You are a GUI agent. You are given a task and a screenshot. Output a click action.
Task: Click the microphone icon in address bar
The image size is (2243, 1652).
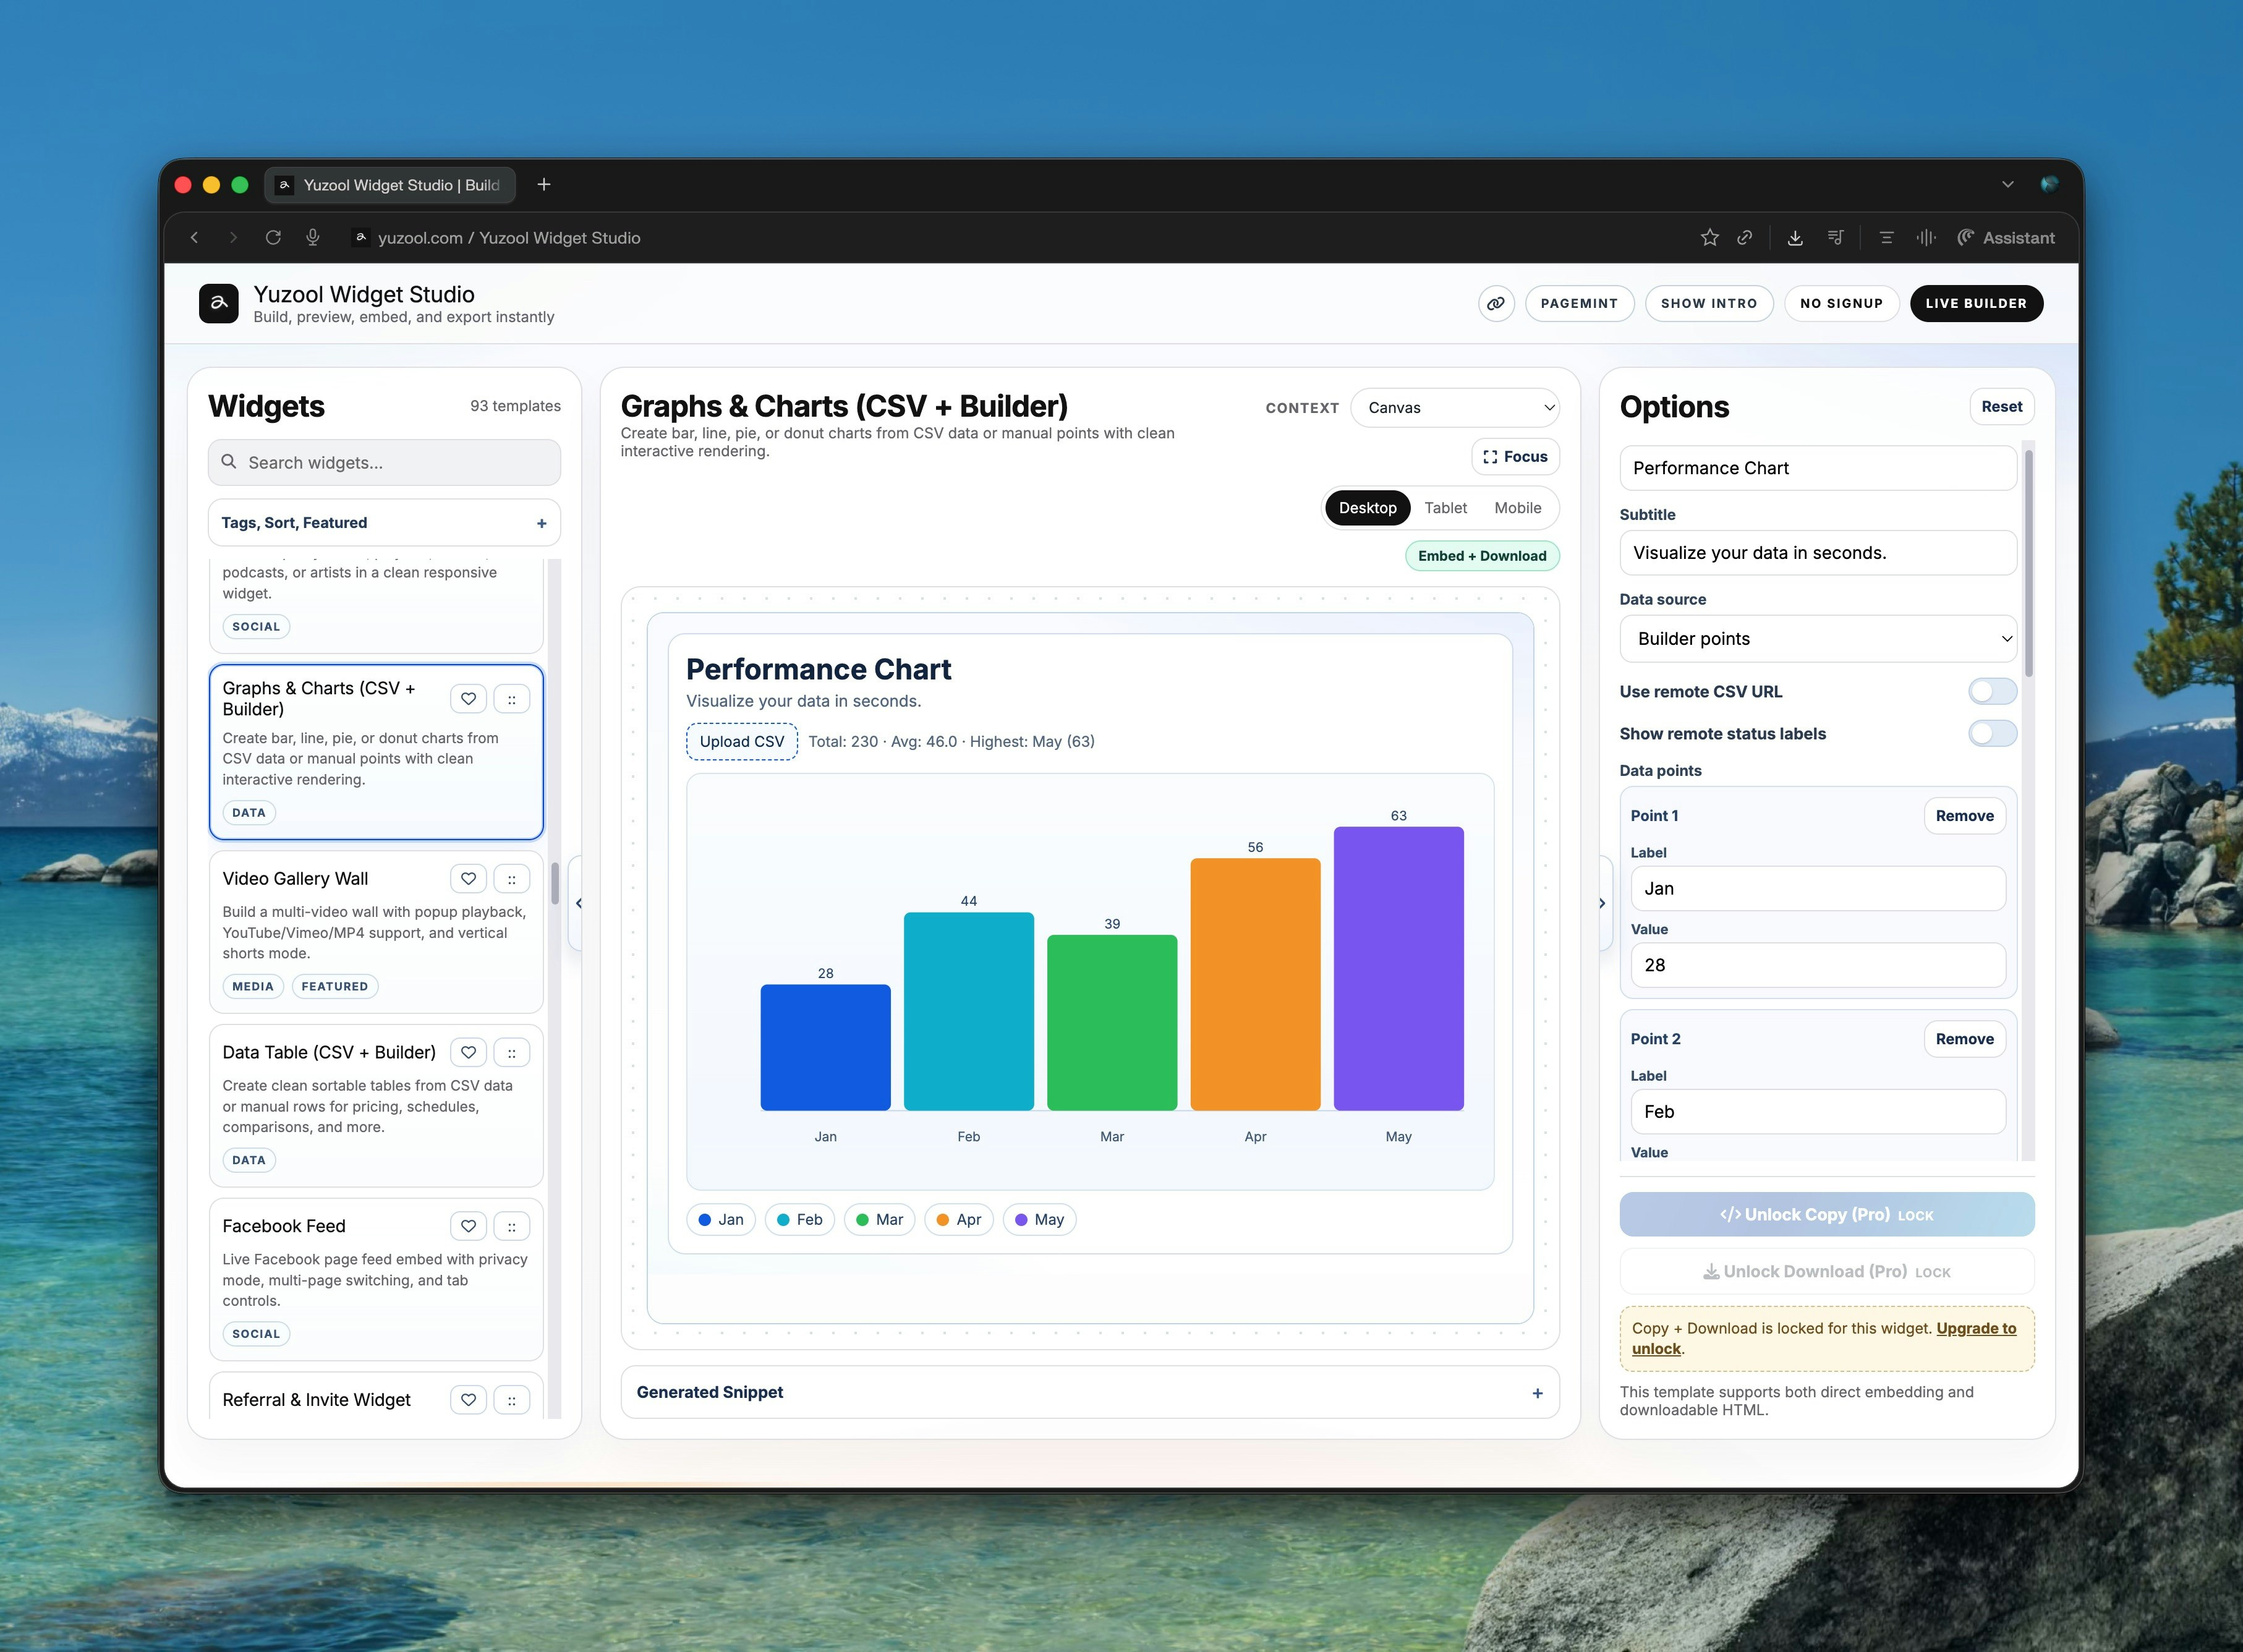(313, 238)
